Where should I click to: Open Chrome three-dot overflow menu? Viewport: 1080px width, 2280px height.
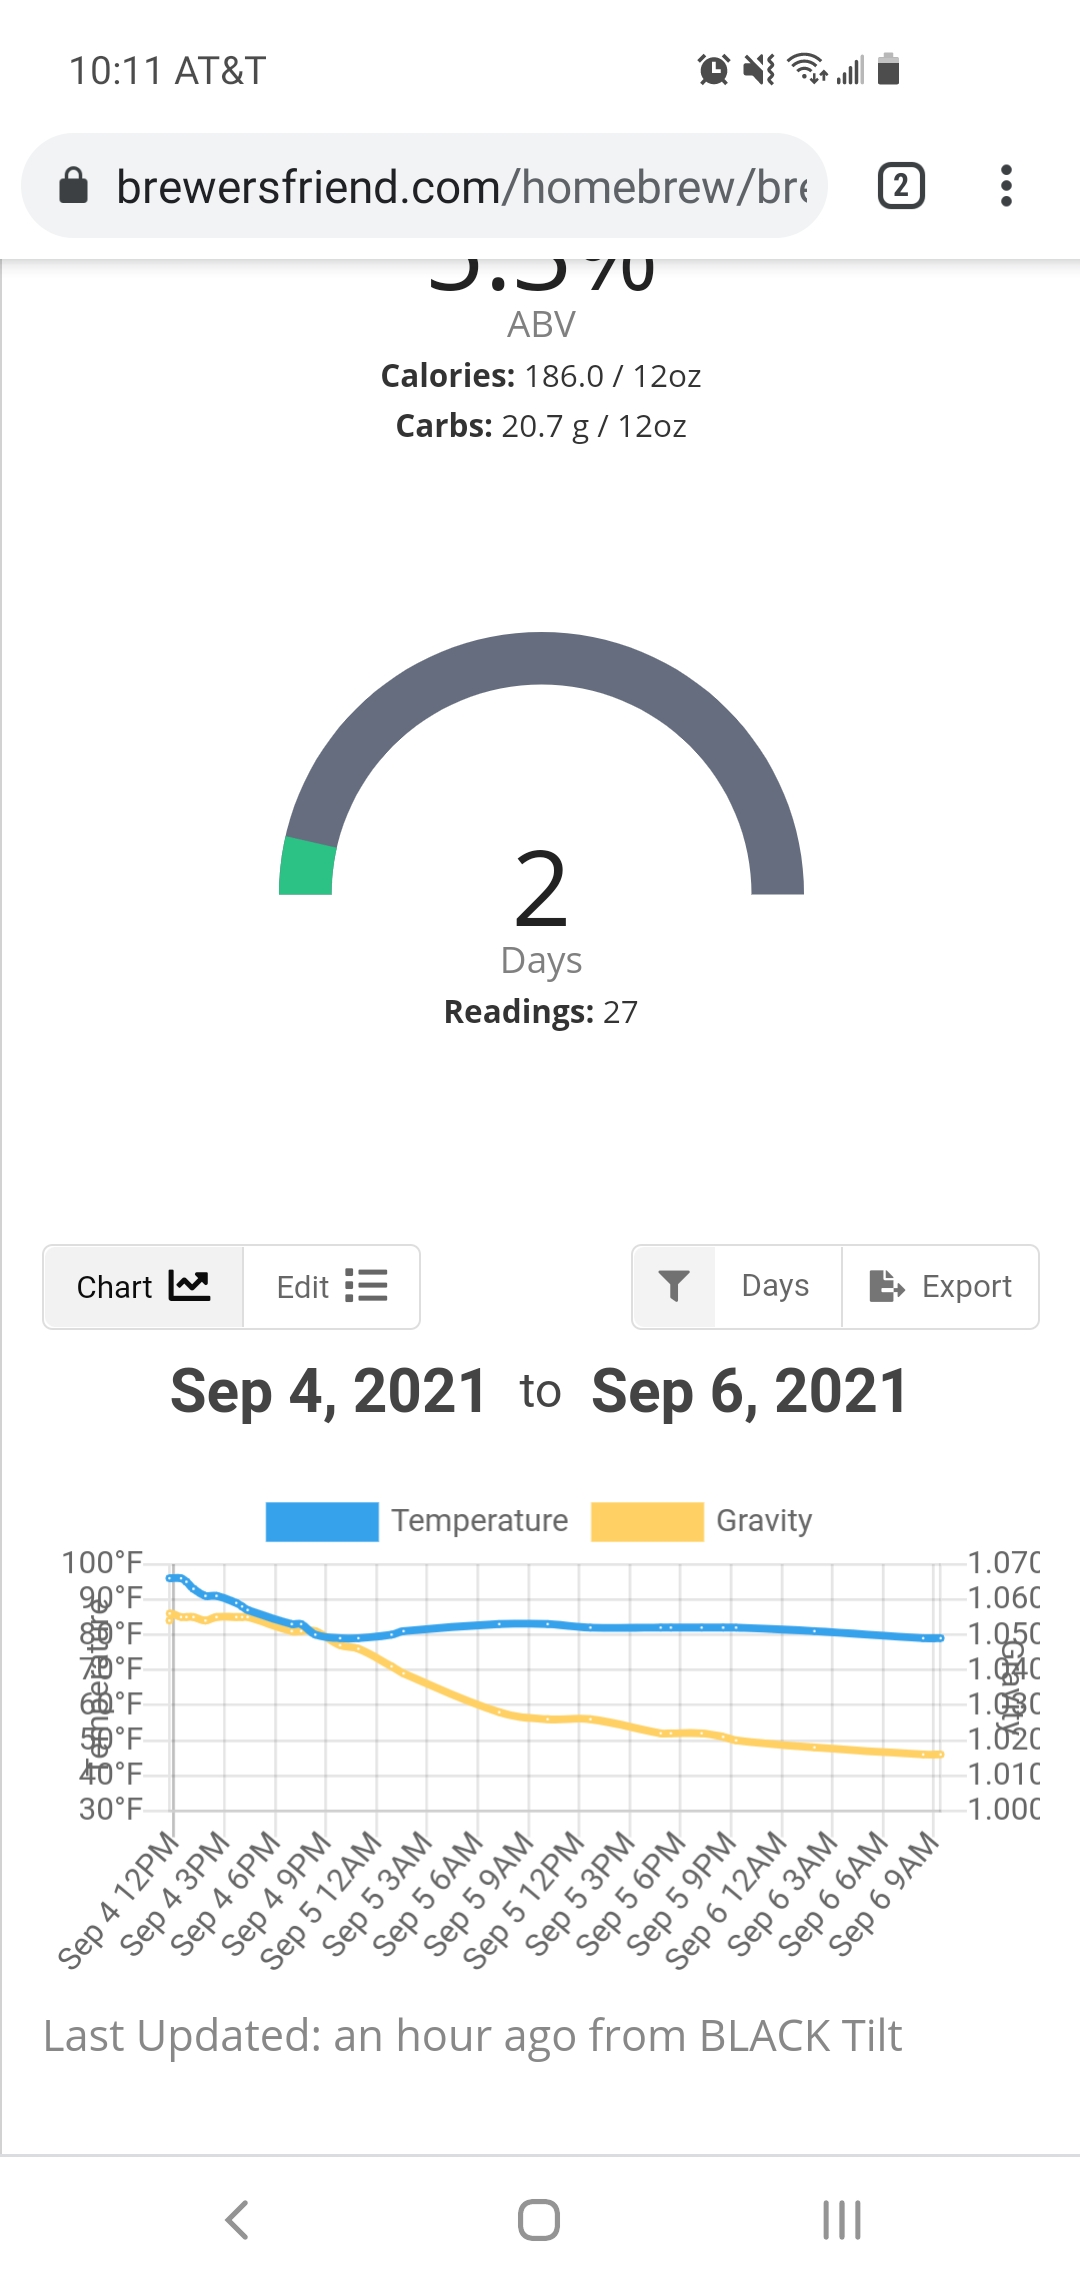pyautogui.click(x=1006, y=186)
